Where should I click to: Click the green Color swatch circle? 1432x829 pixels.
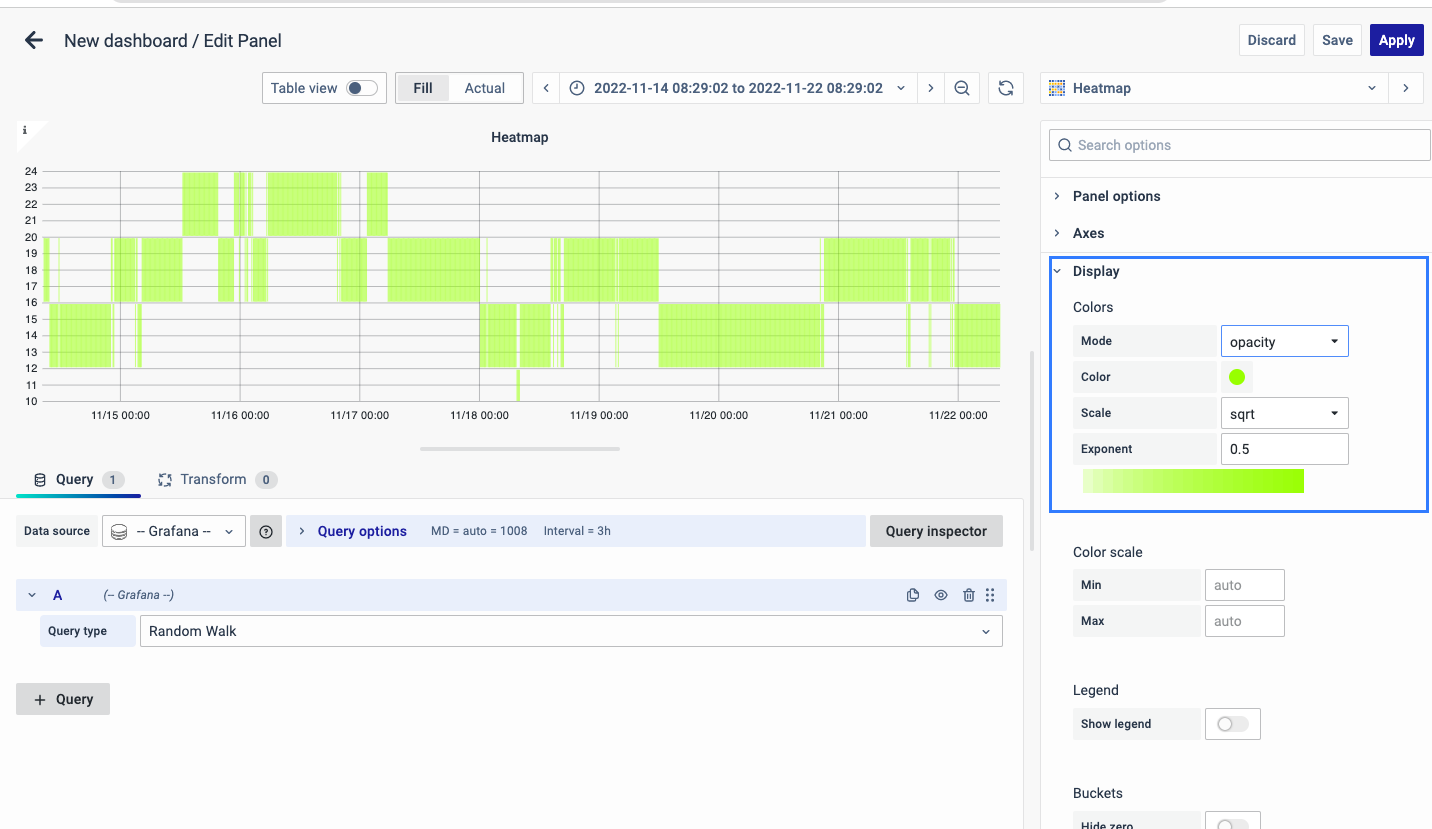[x=1237, y=377]
